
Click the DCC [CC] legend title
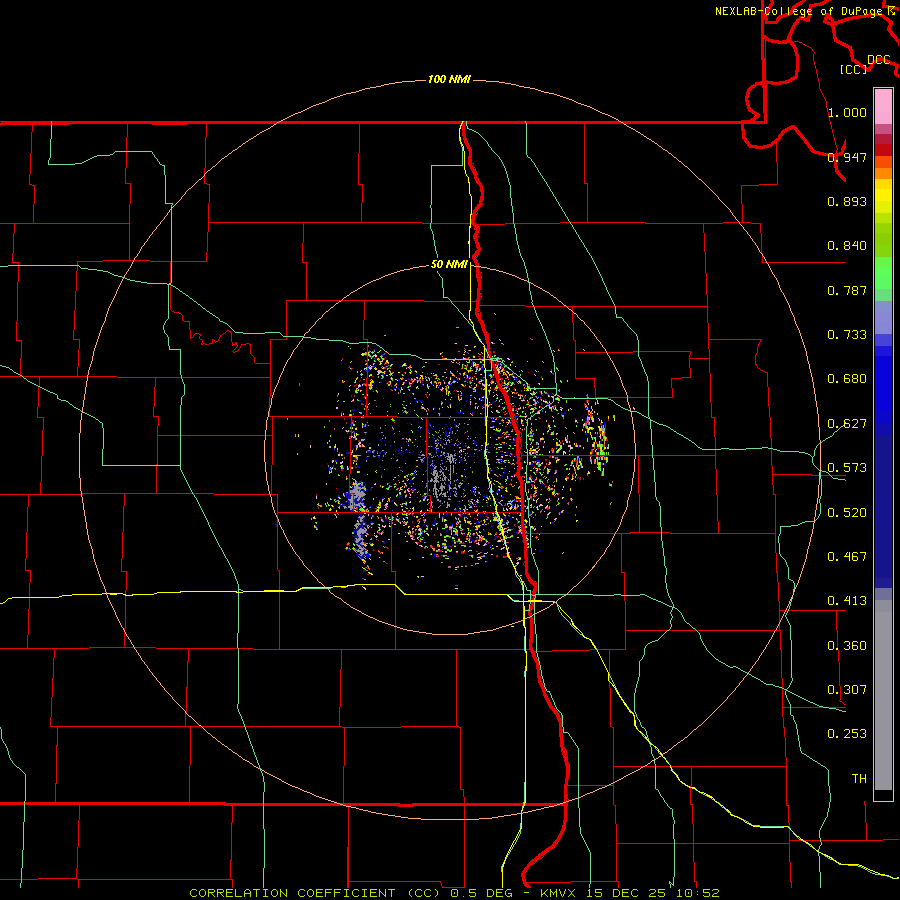865,64
